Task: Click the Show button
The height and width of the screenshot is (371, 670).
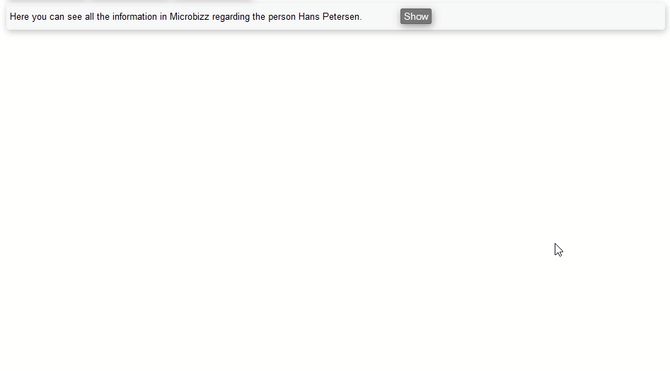Action: (416, 17)
